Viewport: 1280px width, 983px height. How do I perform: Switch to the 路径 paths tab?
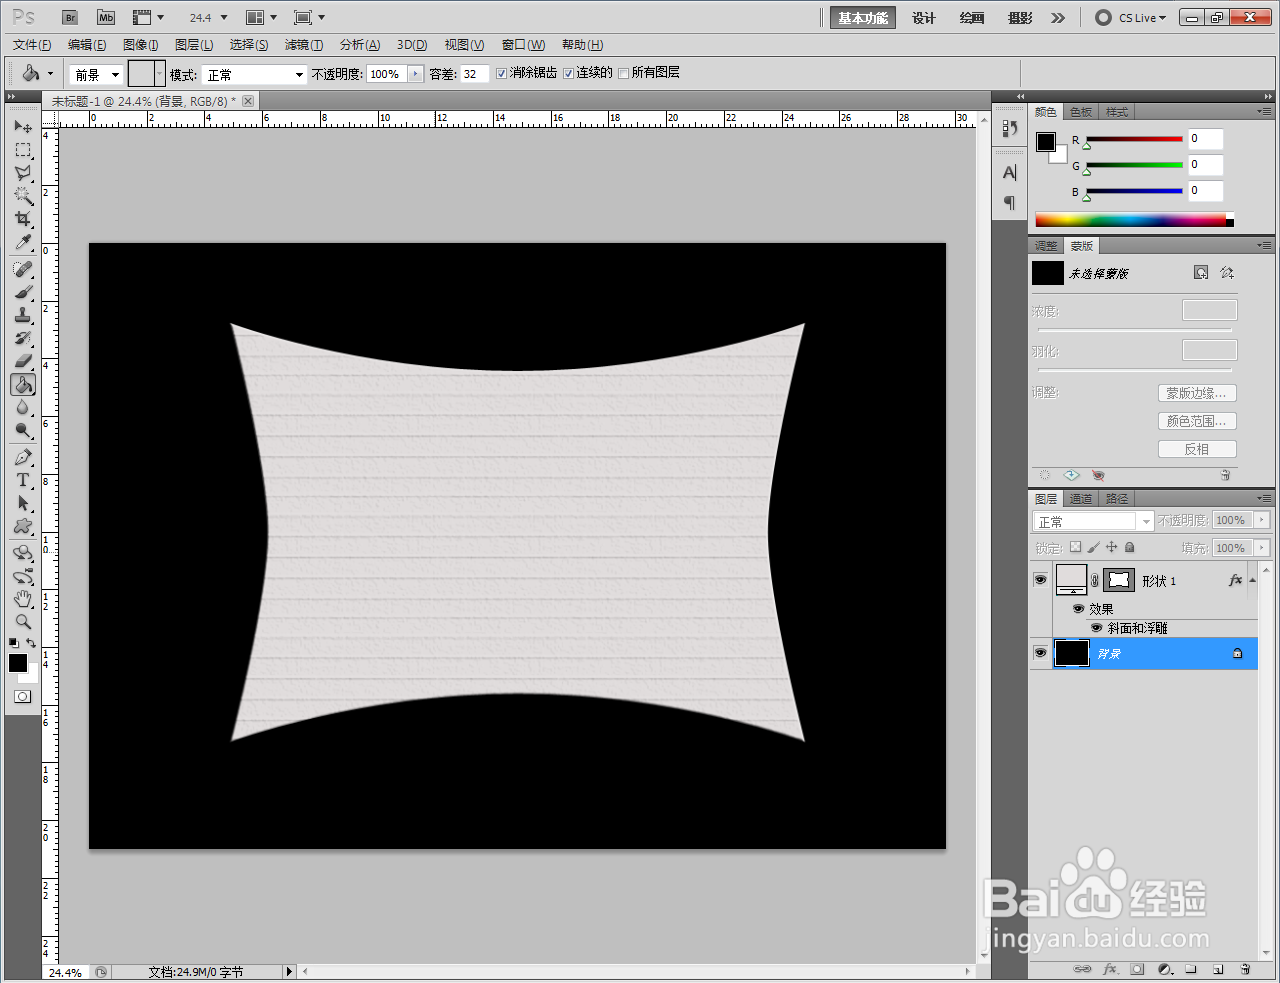1117,499
